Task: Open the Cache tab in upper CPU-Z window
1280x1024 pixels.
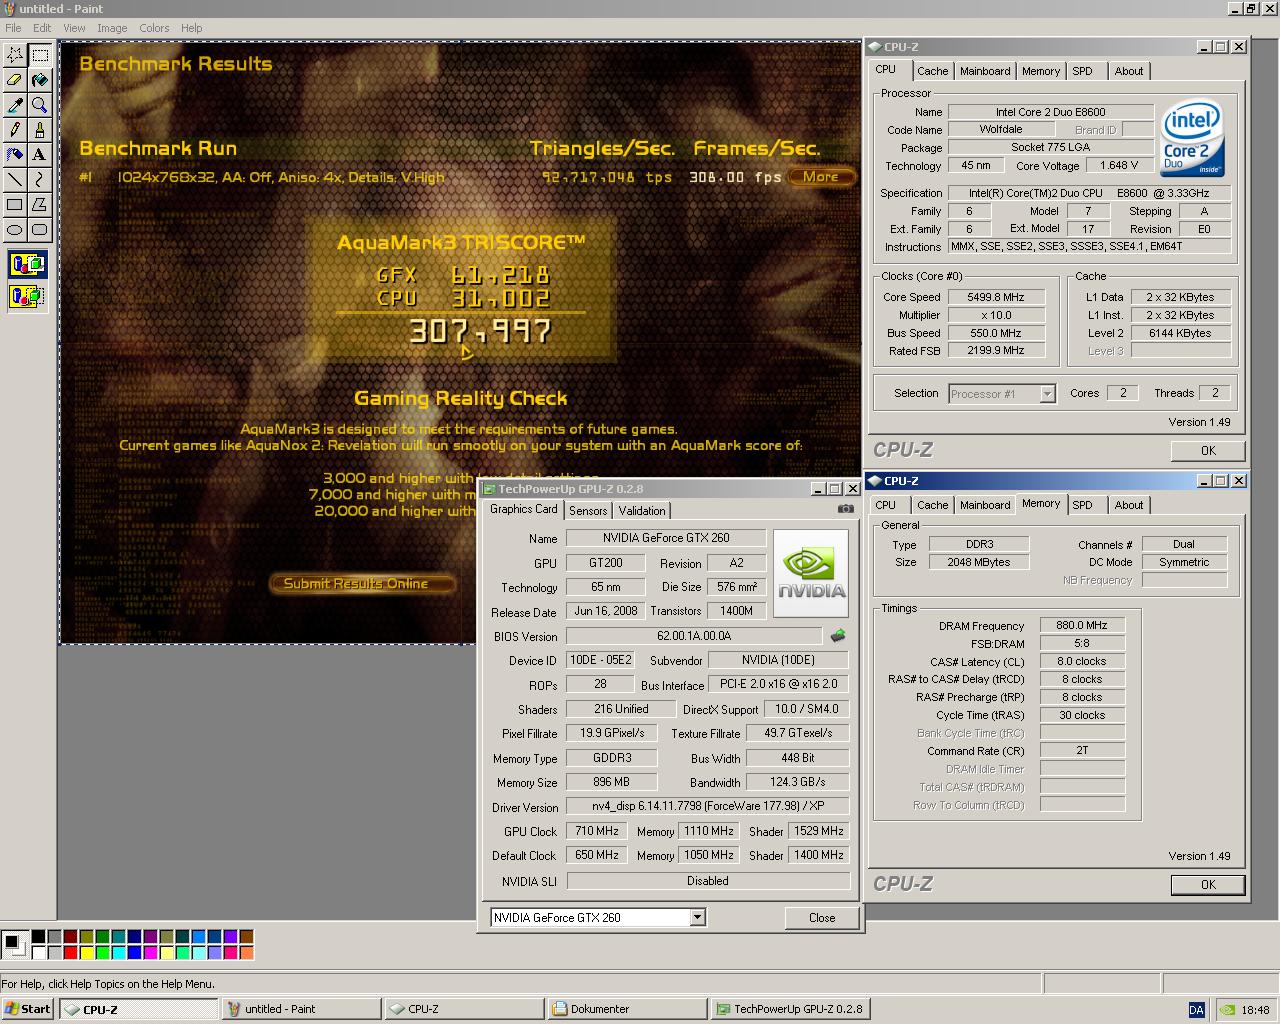Action: (933, 71)
